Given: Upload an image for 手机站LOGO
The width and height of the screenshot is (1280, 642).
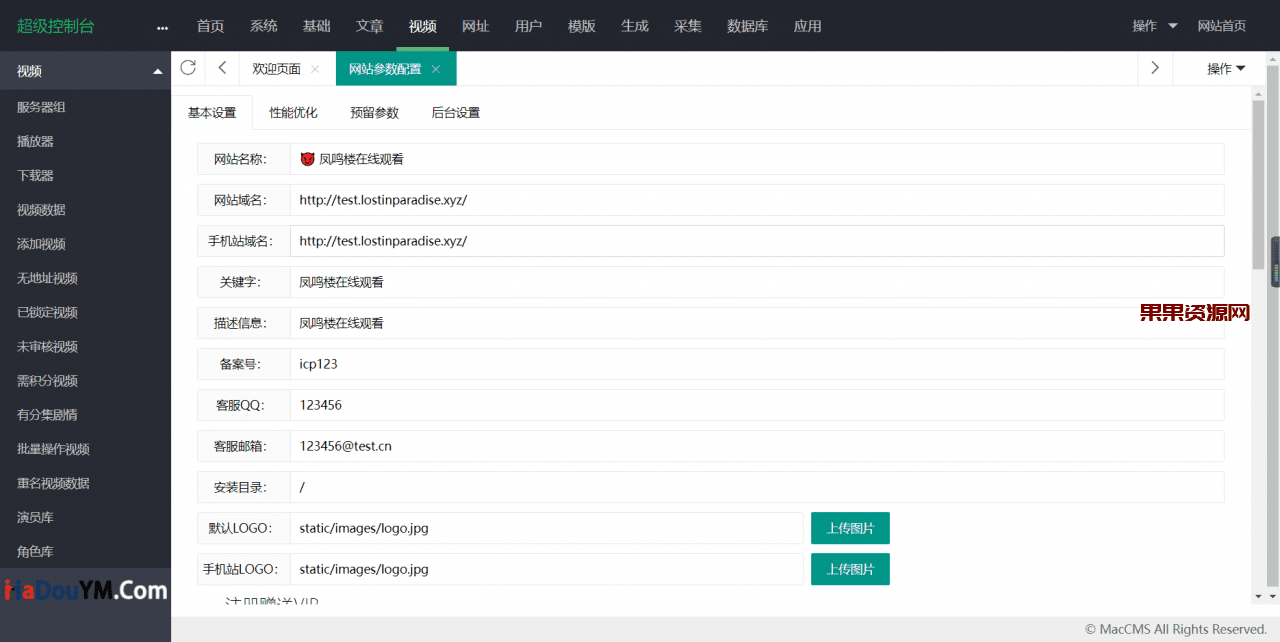Looking at the screenshot, I should [x=849, y=568].
